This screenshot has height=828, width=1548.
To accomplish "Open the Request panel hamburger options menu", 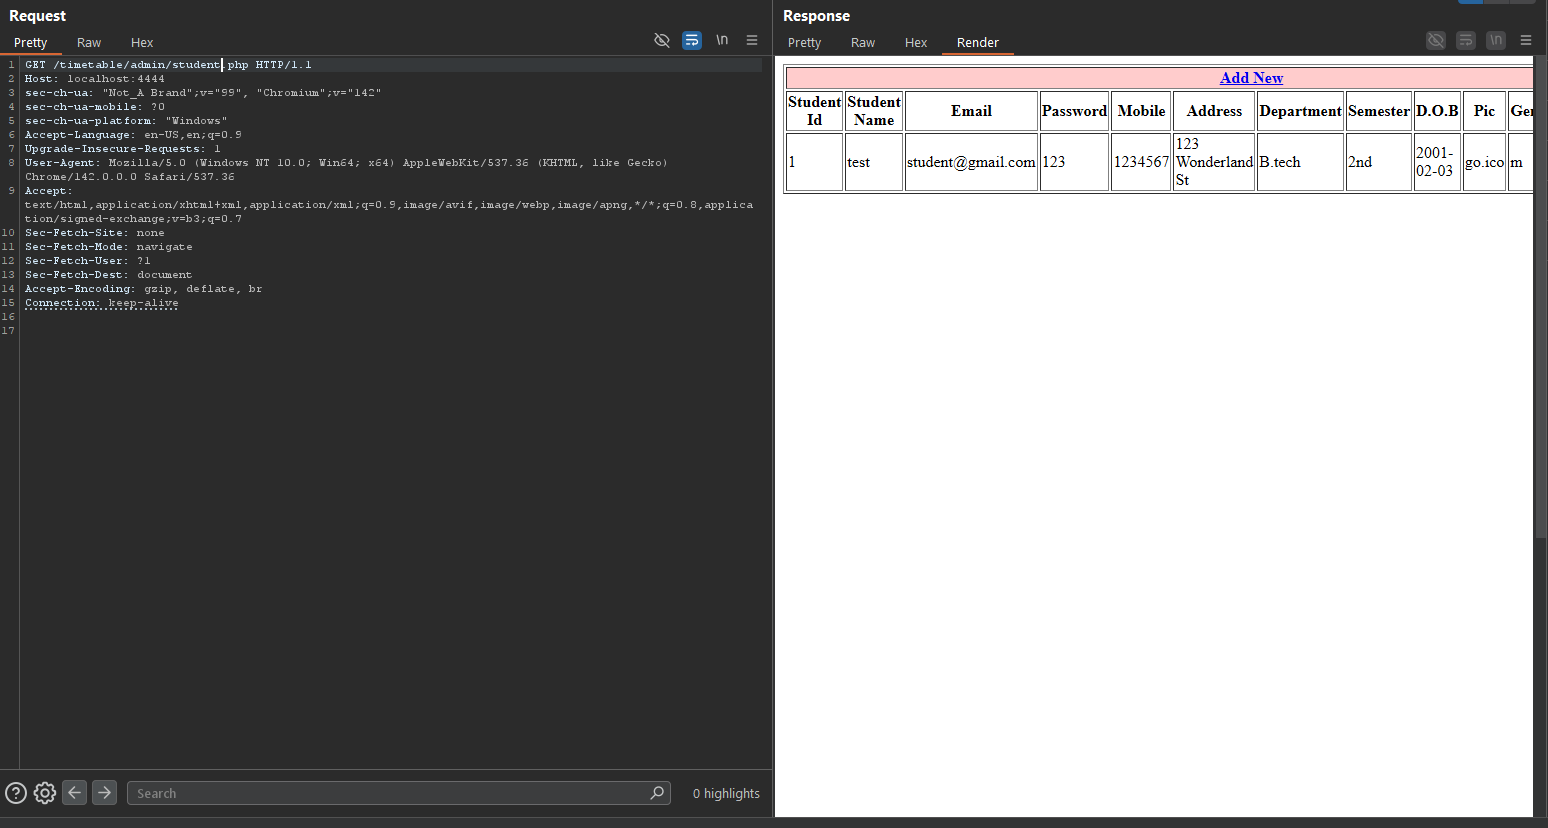I will 752,41.
